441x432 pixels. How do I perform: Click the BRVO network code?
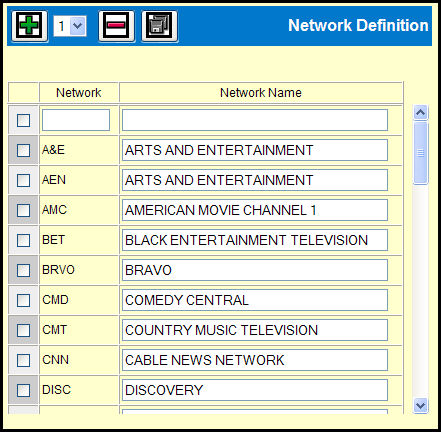[58, 270]
